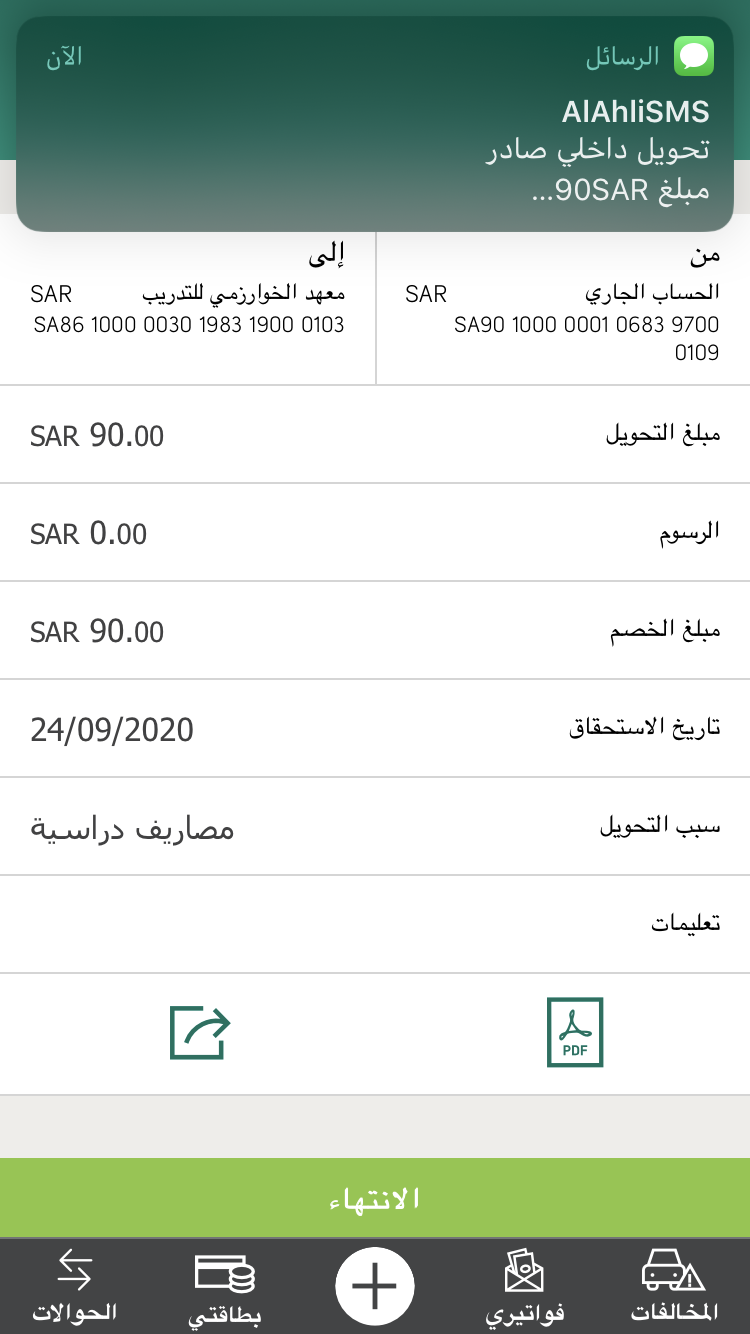Switch to المخالفات tab label
This screenshot has height=1334, width=750.
click(x=674, y=1312)
